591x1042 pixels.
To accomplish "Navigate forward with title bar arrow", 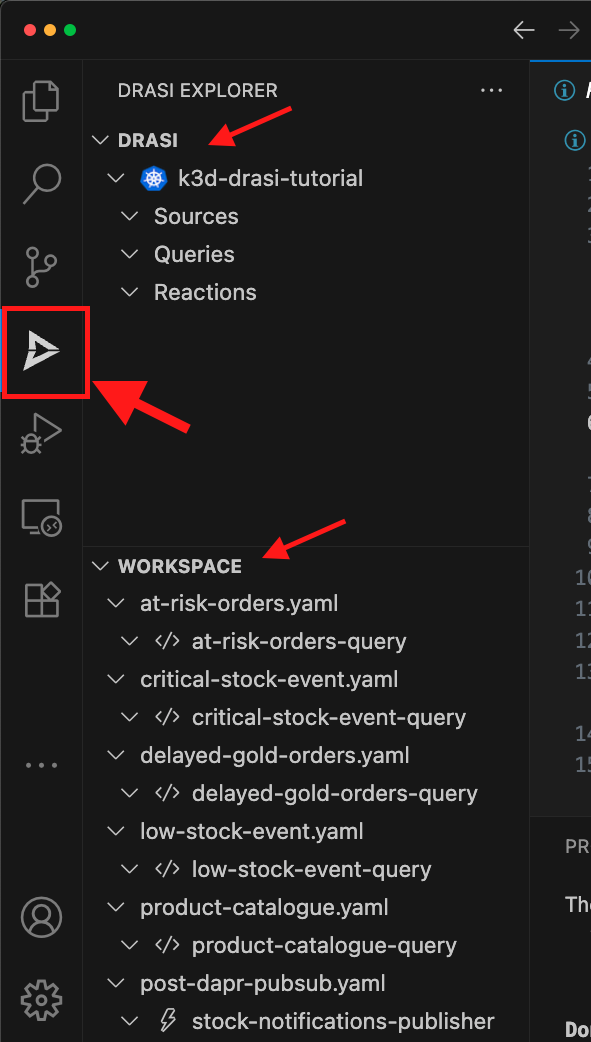I will pos(569,30).
